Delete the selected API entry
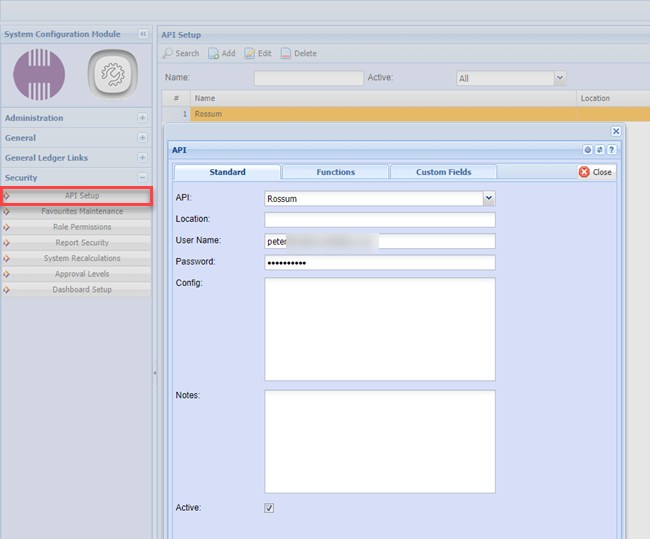Image resolution: width=650 pixels, height=539 pixels. (299, 53)
